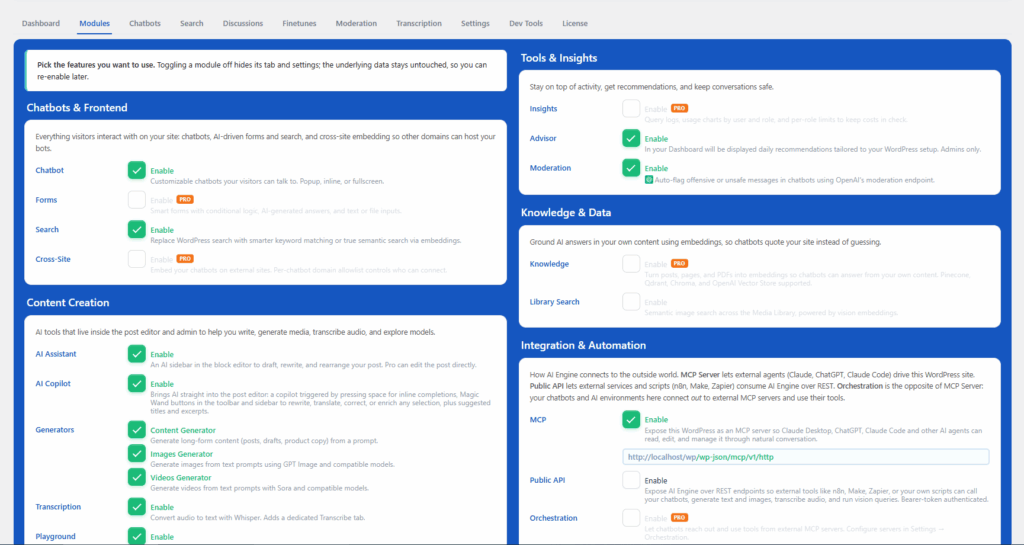The image size is (1024, 545).
Task: Click the 'Content Creation' section heading
Action: [68, 302]
